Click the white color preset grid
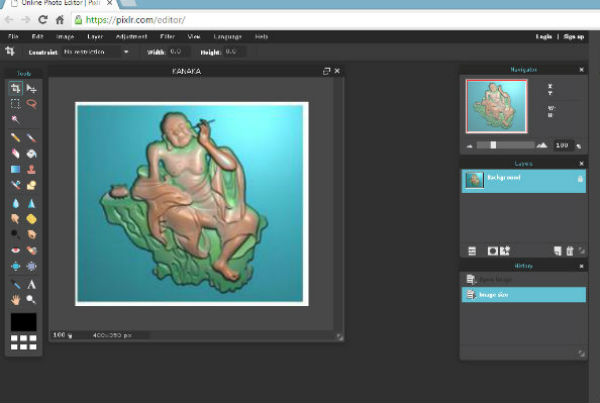This screenshot has height=403, width=600. [23, 343]
